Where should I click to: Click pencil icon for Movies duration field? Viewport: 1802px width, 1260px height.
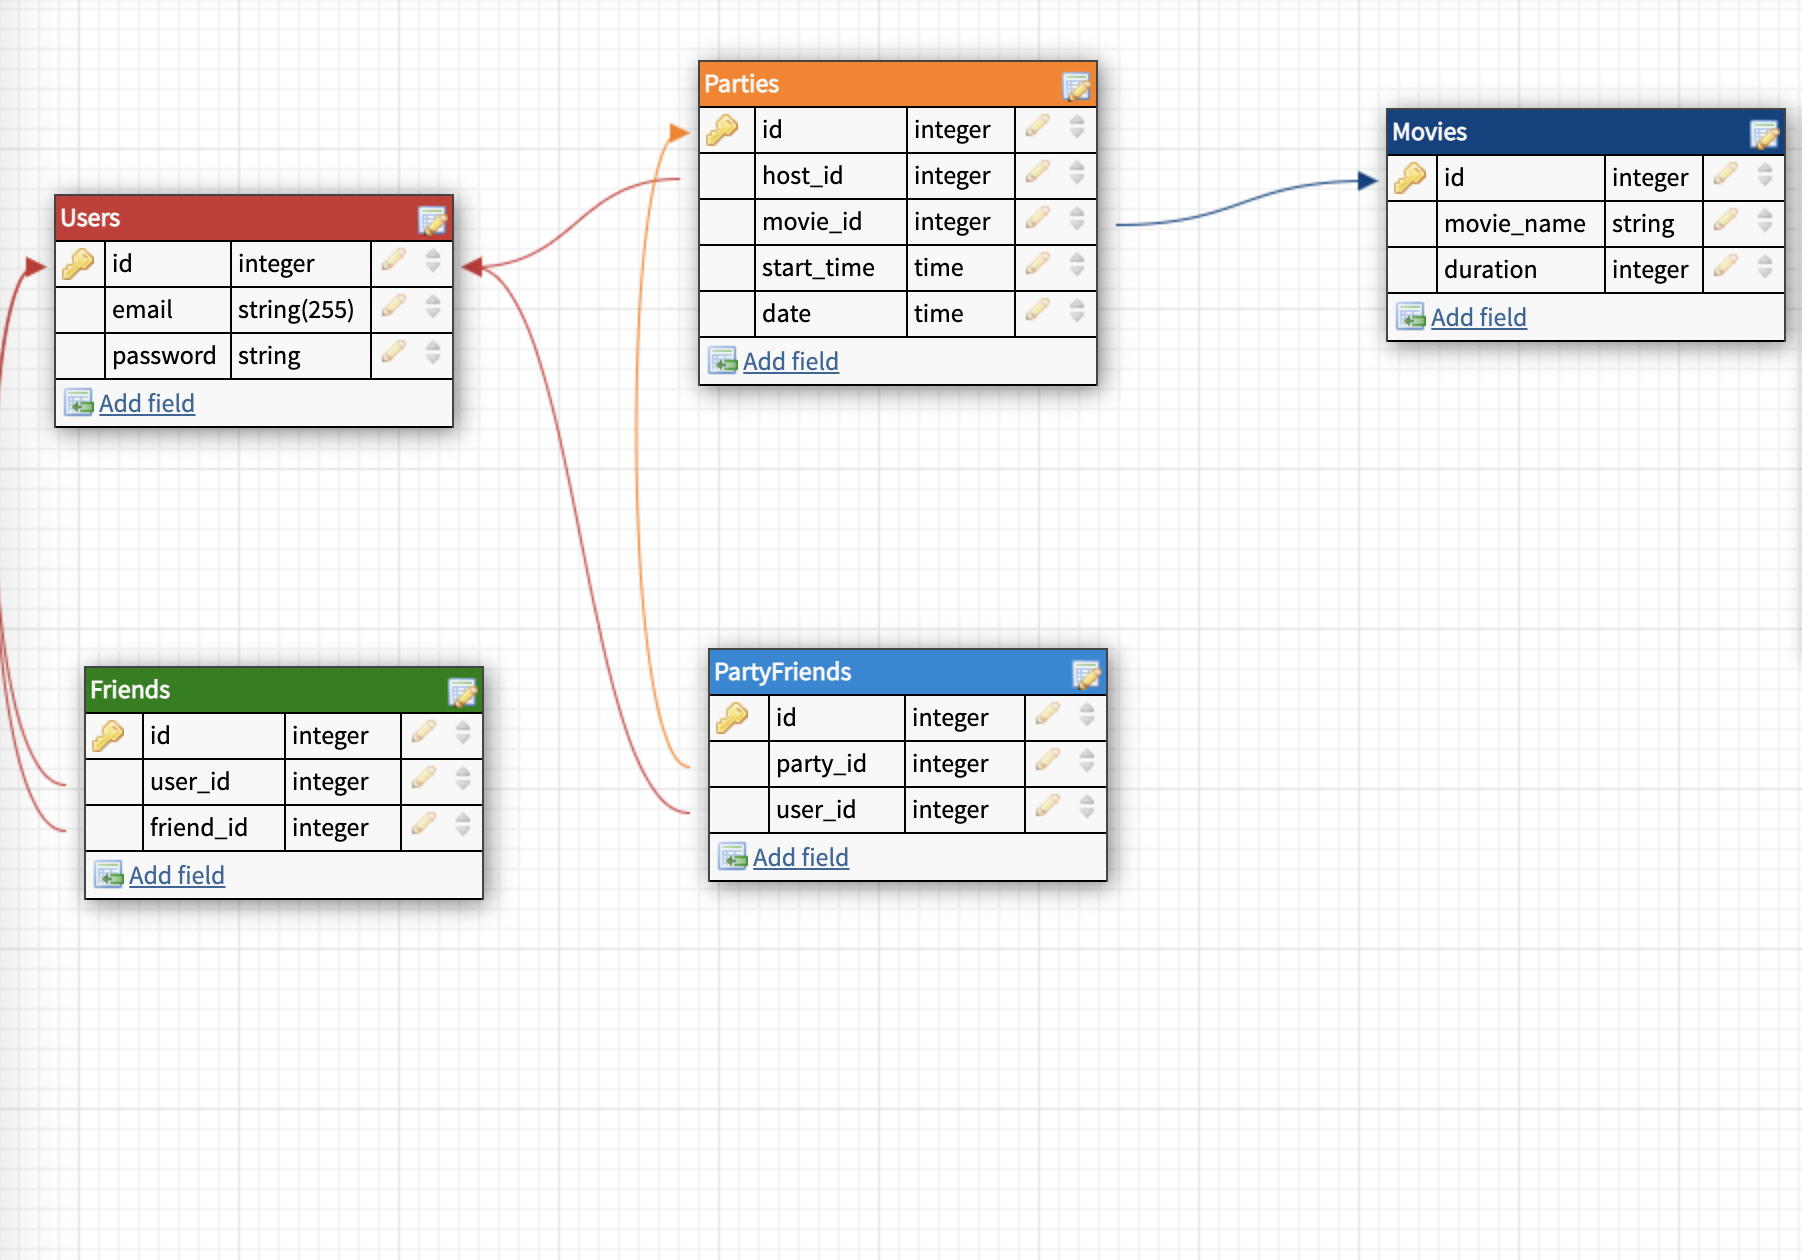pyautogui.click(x=1726, y=266)
